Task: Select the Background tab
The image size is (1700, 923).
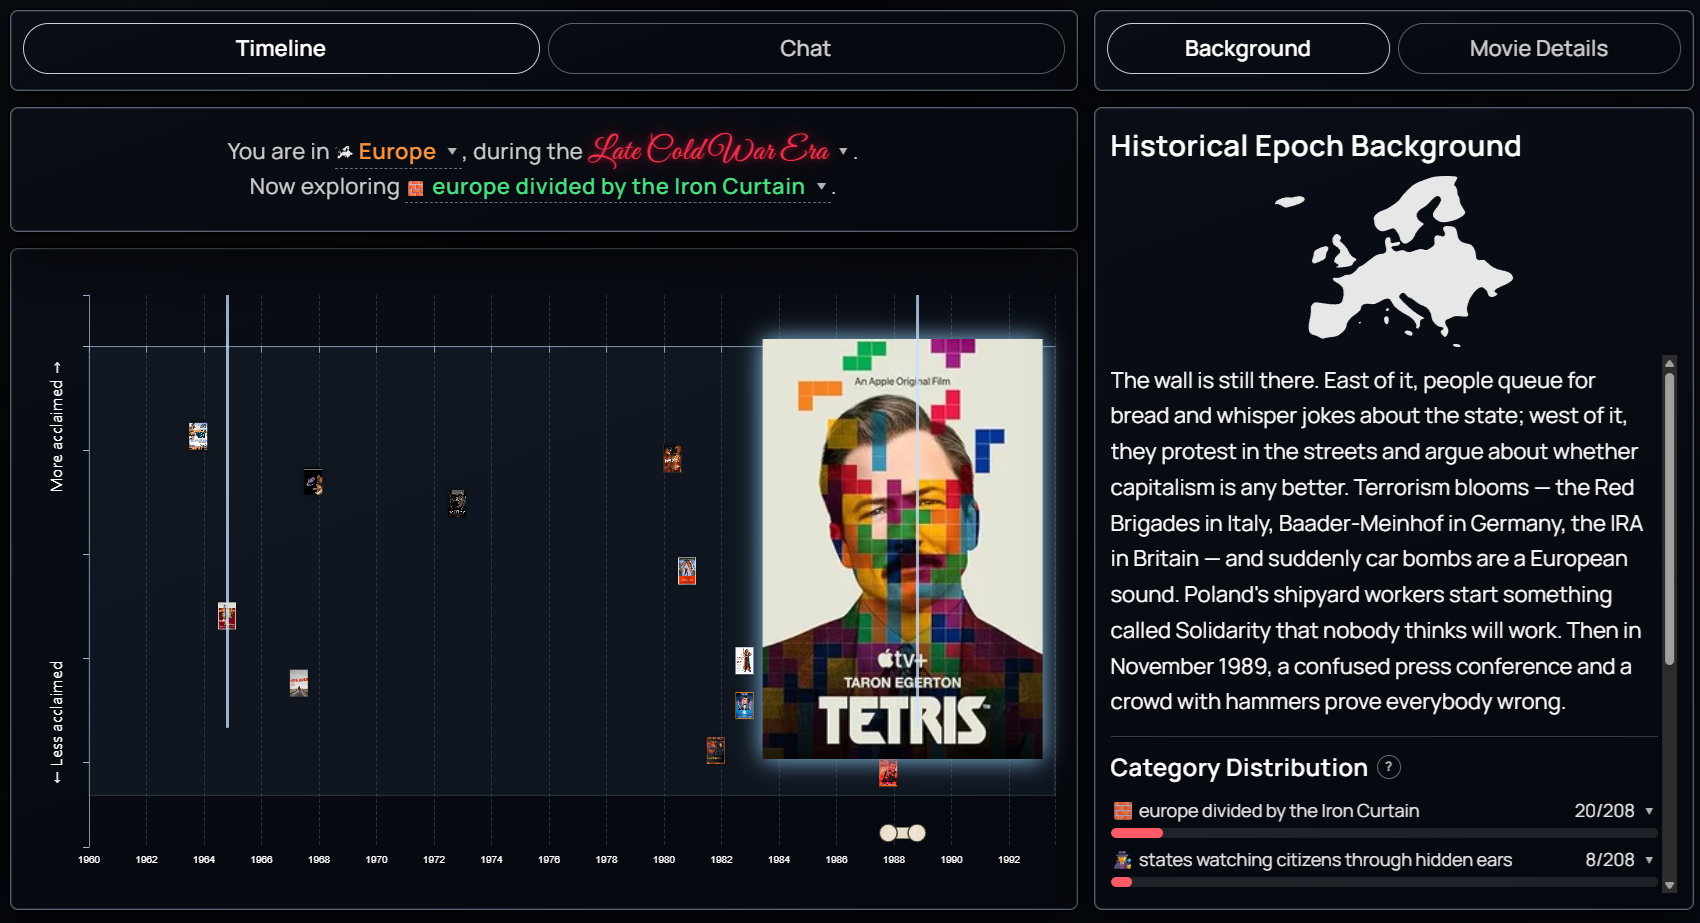Action: tap(1248, 48)
